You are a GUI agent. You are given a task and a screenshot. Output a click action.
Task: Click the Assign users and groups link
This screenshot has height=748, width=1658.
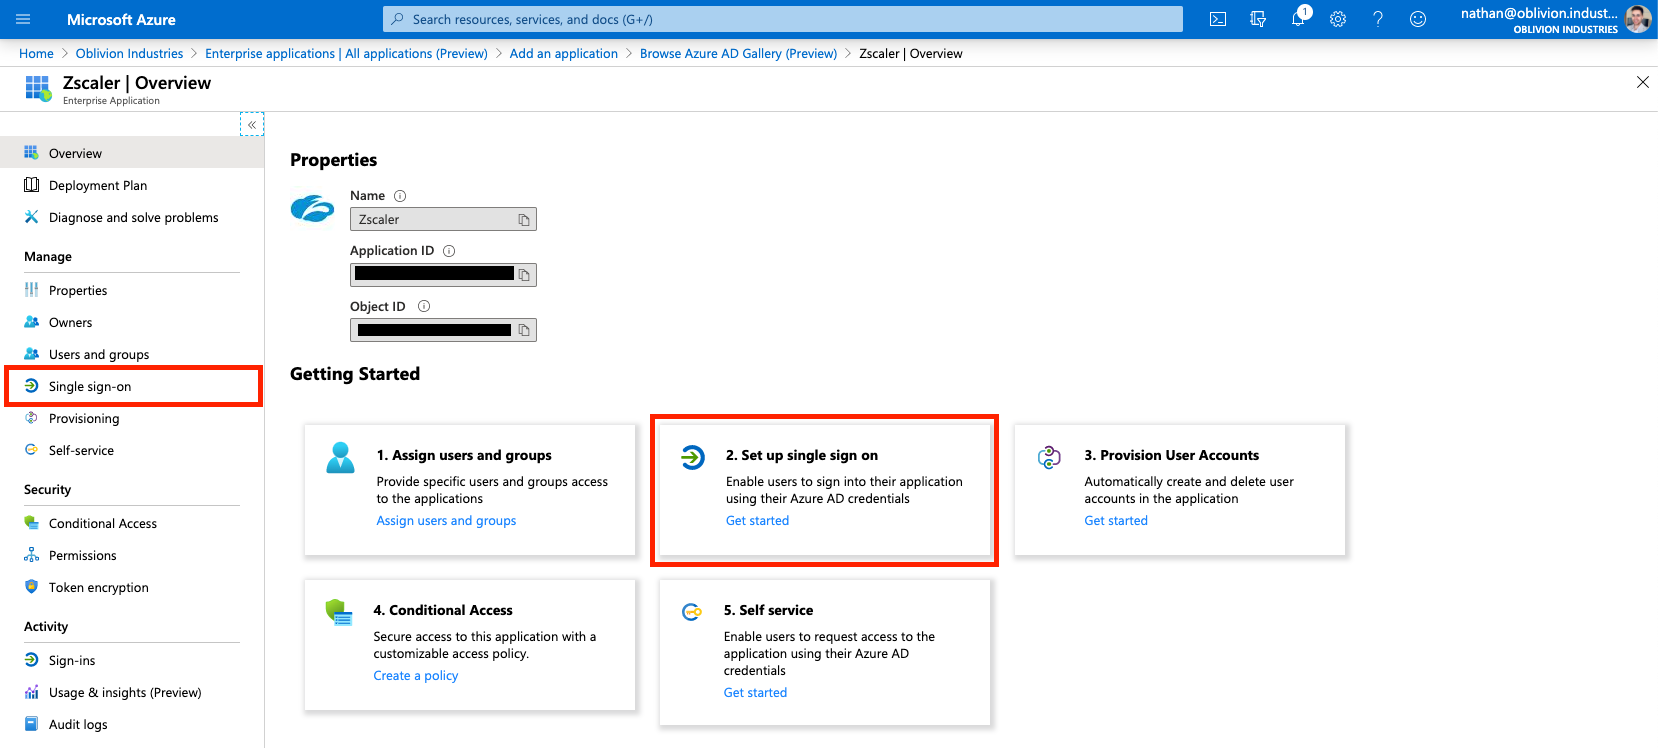tap(446, 521)
